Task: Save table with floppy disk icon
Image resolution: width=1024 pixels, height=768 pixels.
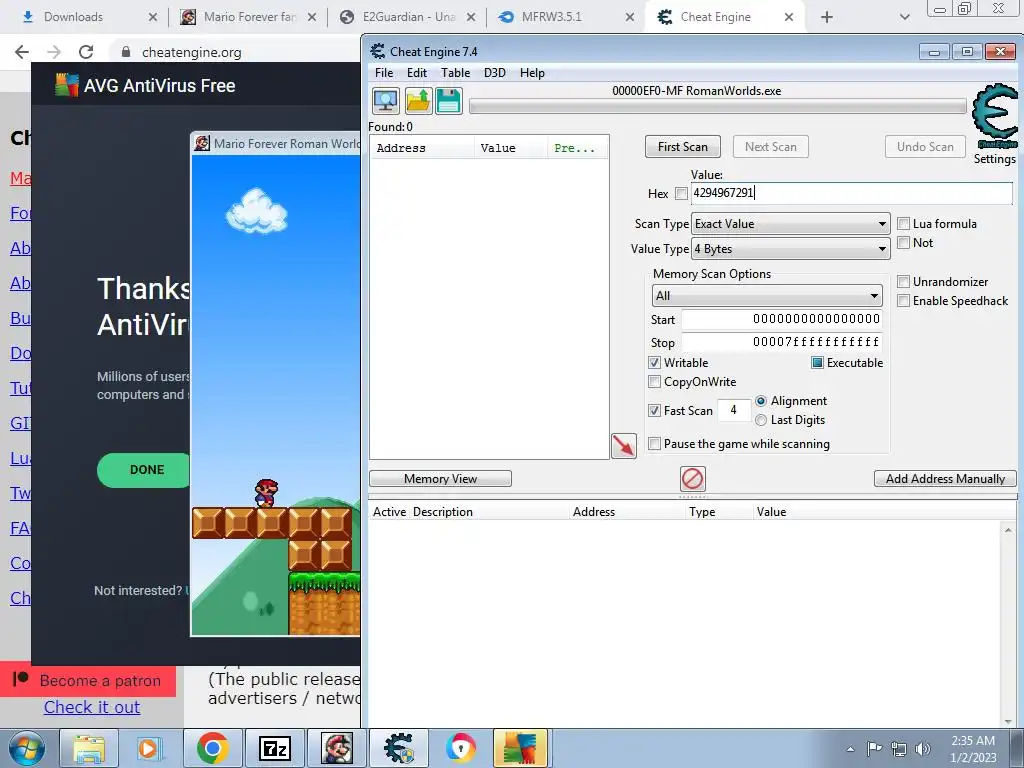Action: [x=449, y=101]
